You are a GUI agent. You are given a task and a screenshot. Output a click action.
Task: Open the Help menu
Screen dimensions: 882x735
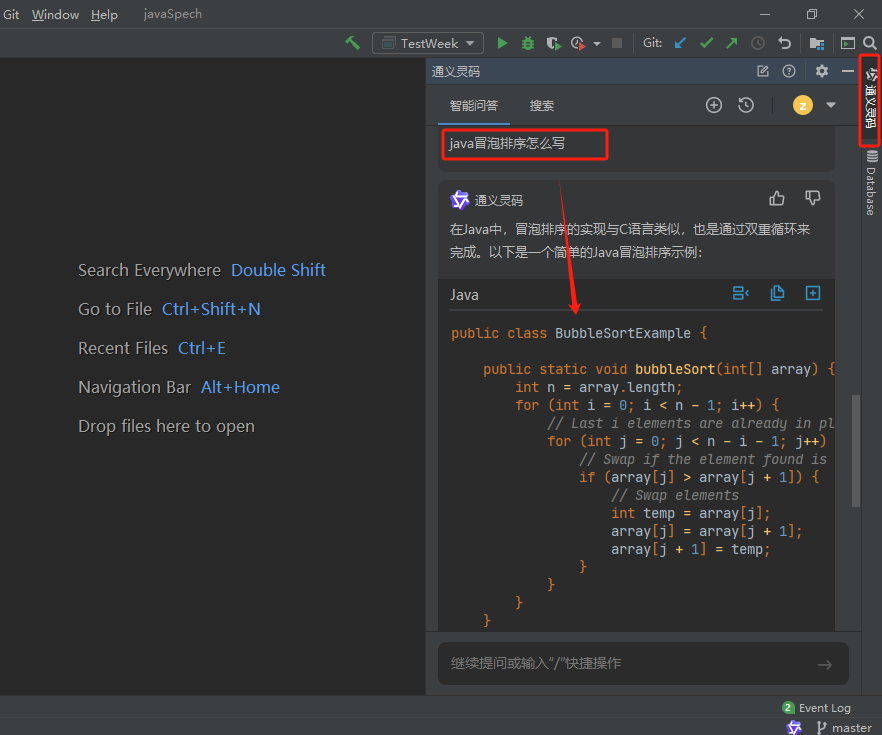[104, 15]
